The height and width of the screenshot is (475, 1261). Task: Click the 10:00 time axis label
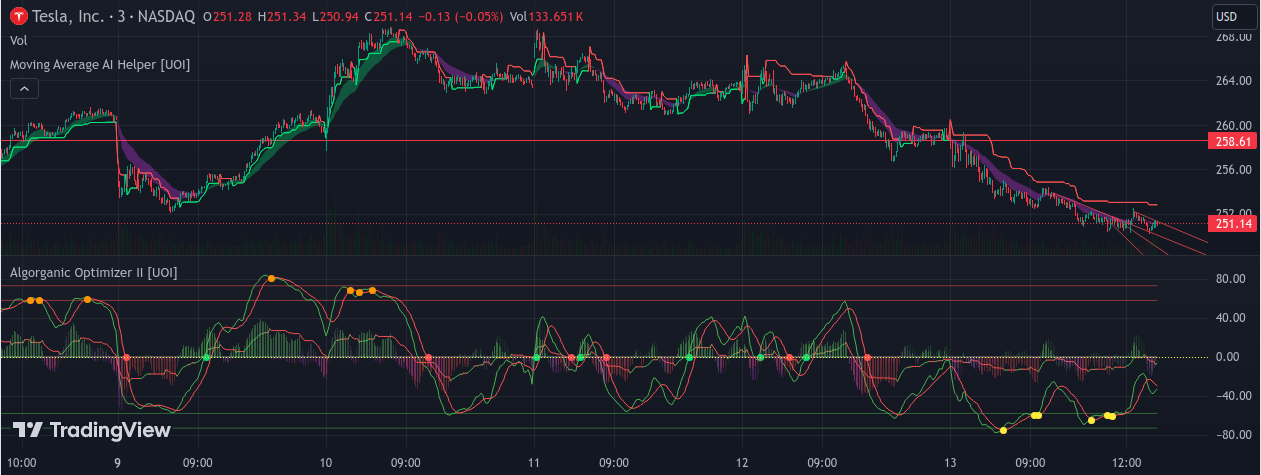point(22,464)
